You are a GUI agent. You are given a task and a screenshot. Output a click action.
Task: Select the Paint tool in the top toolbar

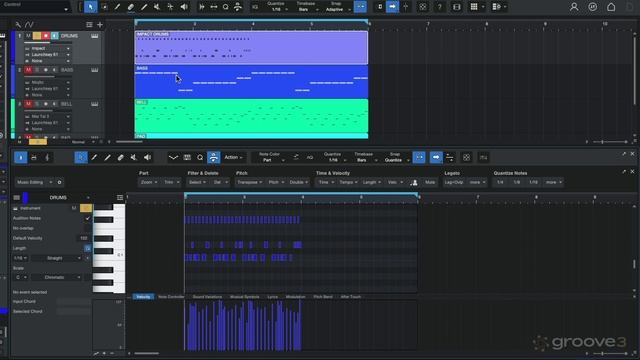point(144,7)
